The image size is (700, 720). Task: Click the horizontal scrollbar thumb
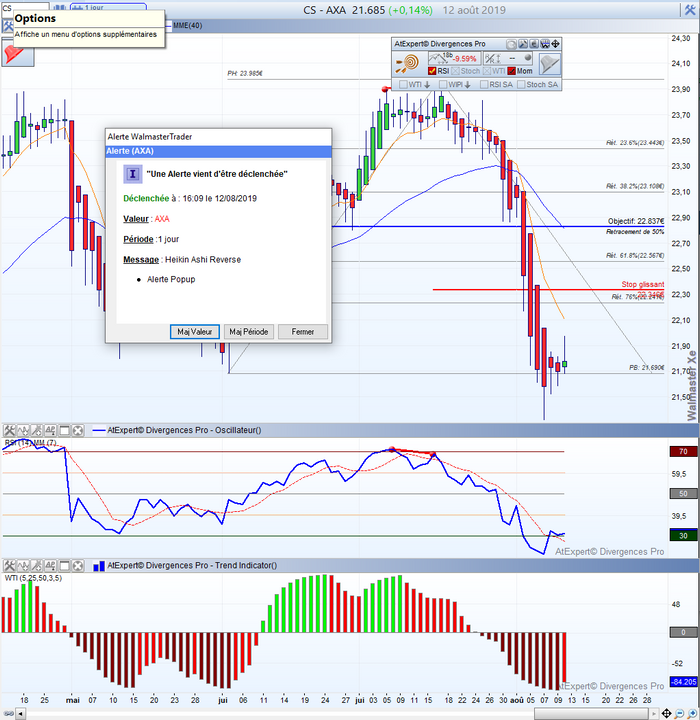(x=591, y=714)
